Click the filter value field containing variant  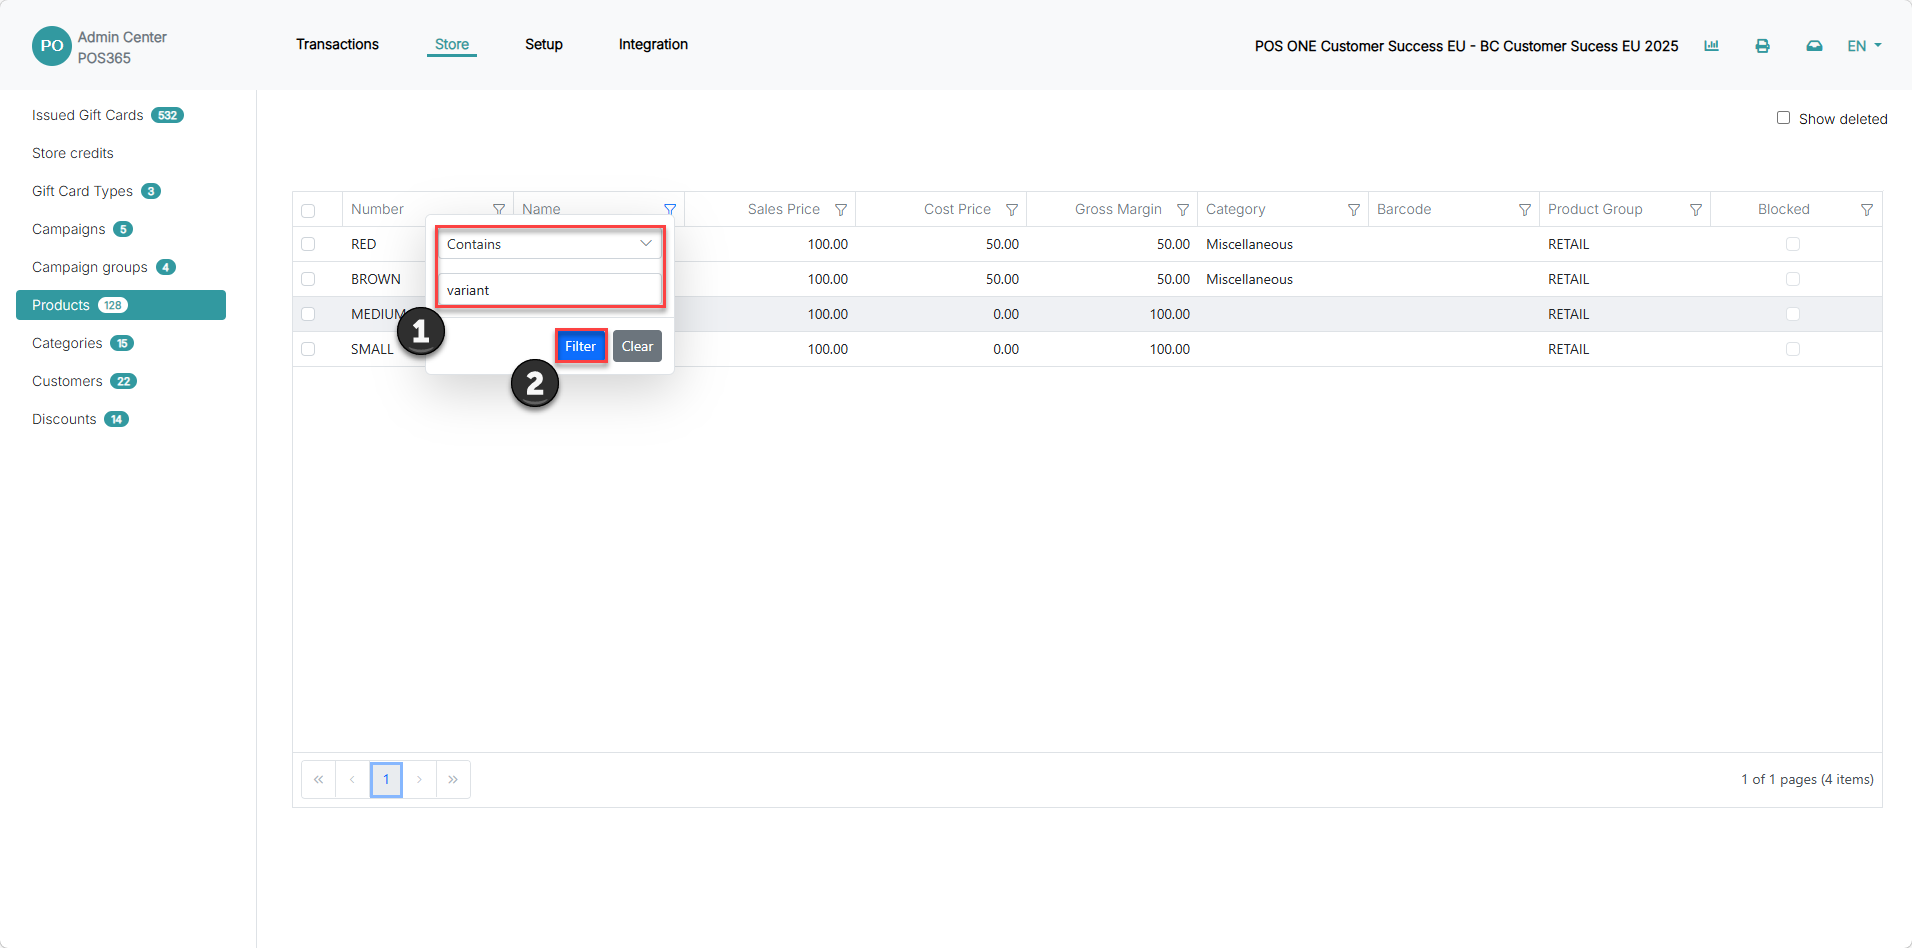click(550, 290)
